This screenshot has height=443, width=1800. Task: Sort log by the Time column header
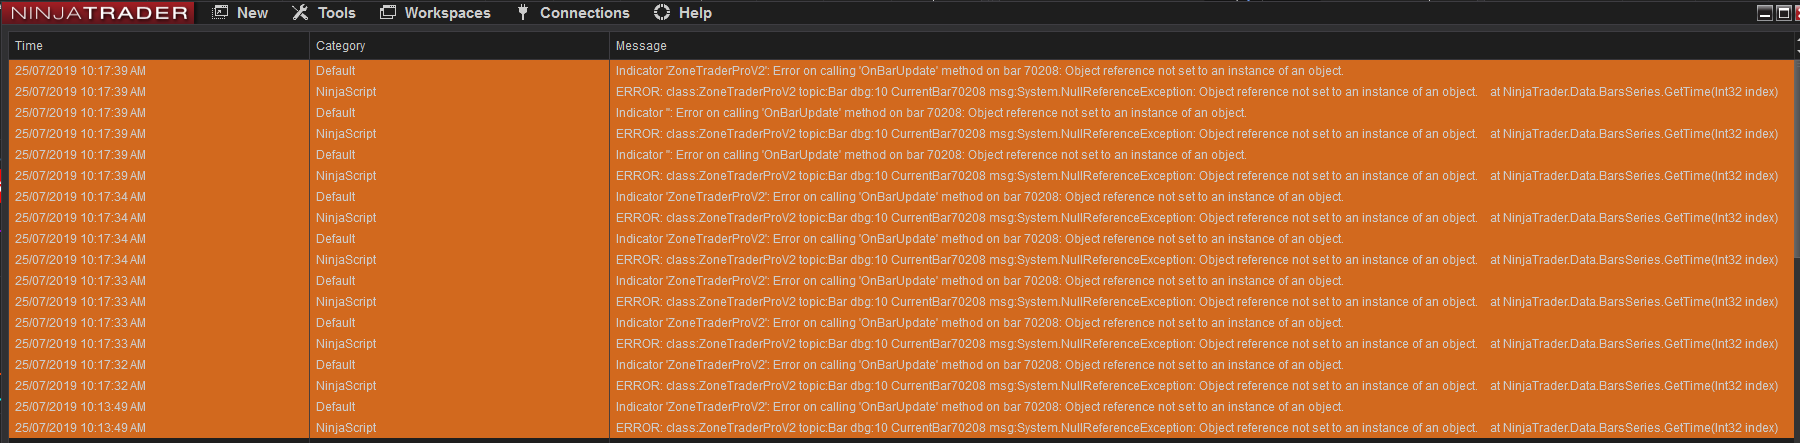pos(29,46)
